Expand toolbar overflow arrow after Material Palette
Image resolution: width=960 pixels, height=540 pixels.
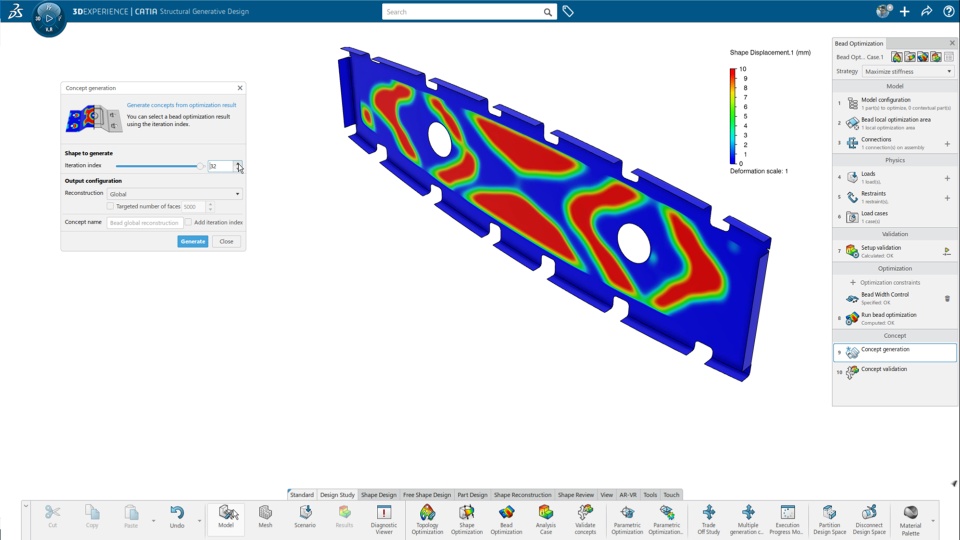click(x=933, y=521)
